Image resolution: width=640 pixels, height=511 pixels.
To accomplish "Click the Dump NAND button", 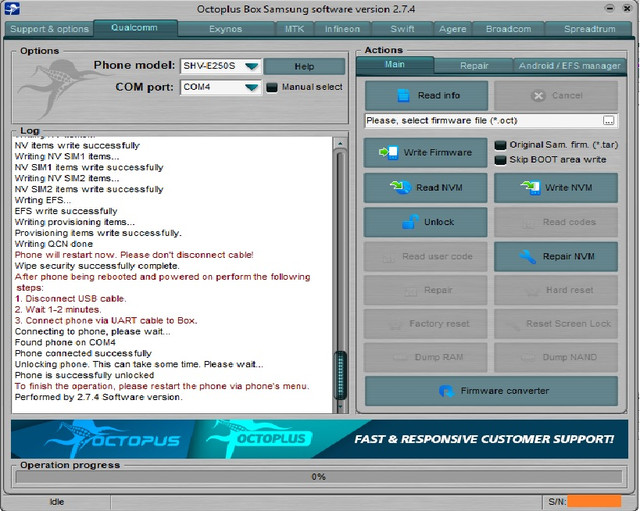I will point(556,357).
